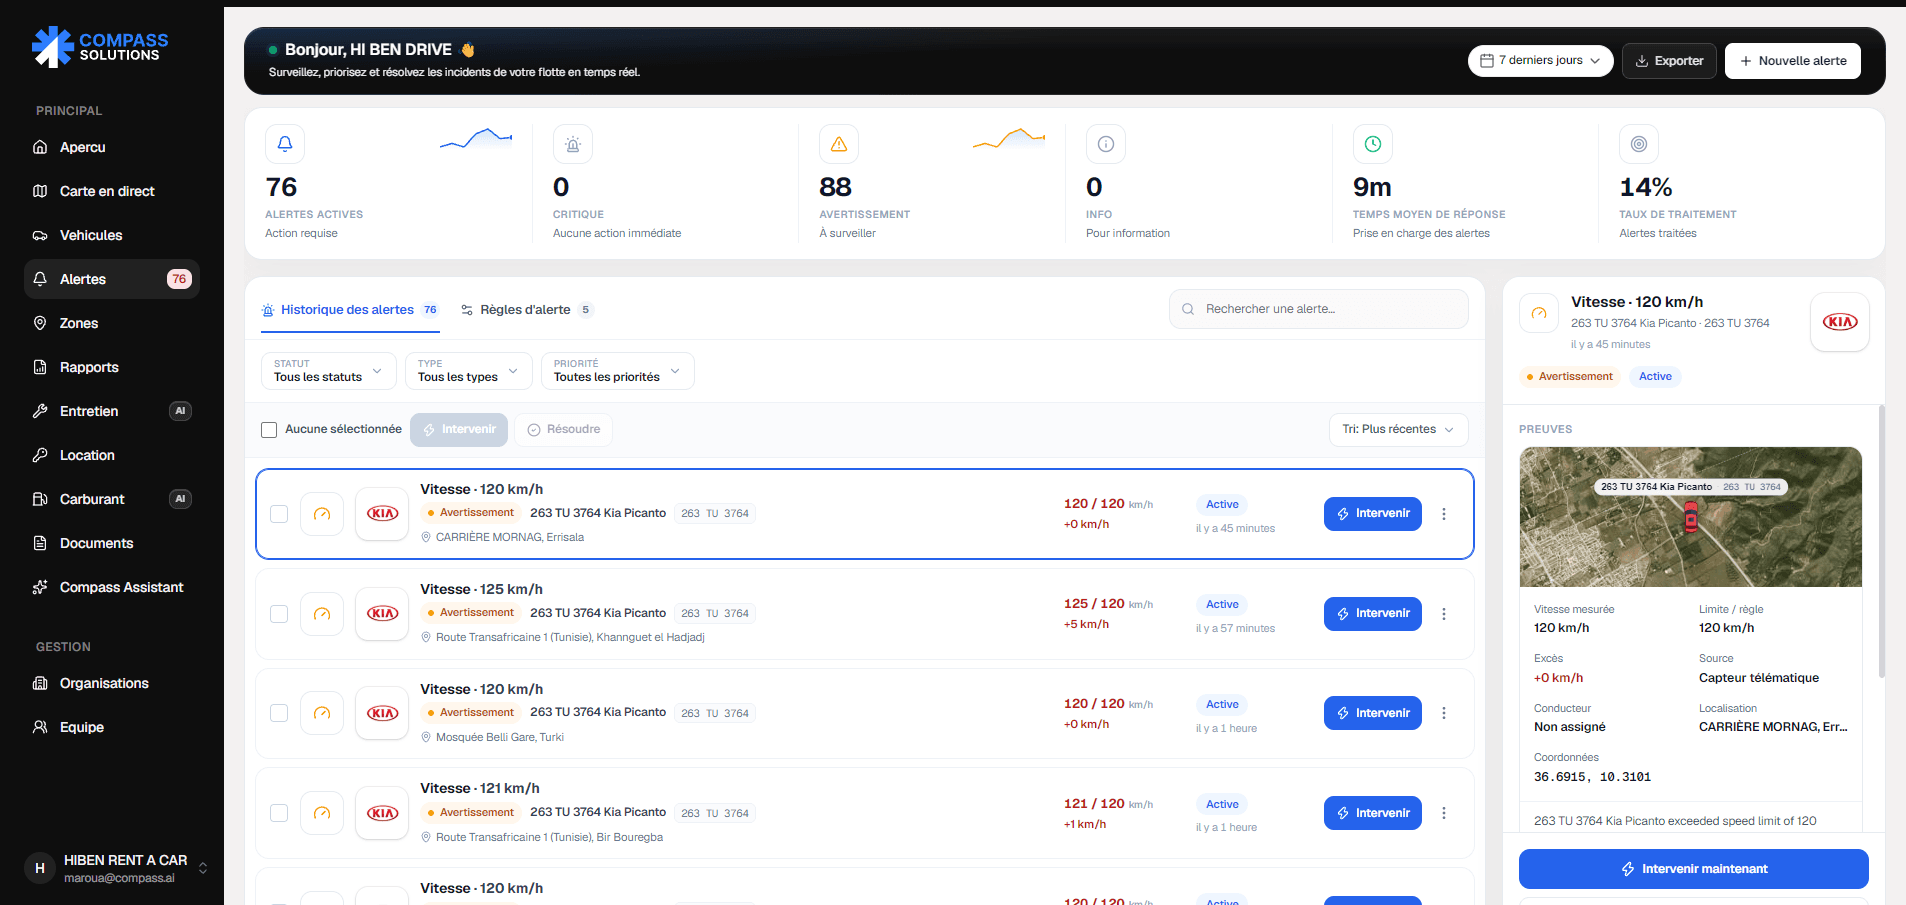This screenshot has height=905, width=1906.
Task: Click the Avertissement badge in detail panel
Action: [1570, 377]
